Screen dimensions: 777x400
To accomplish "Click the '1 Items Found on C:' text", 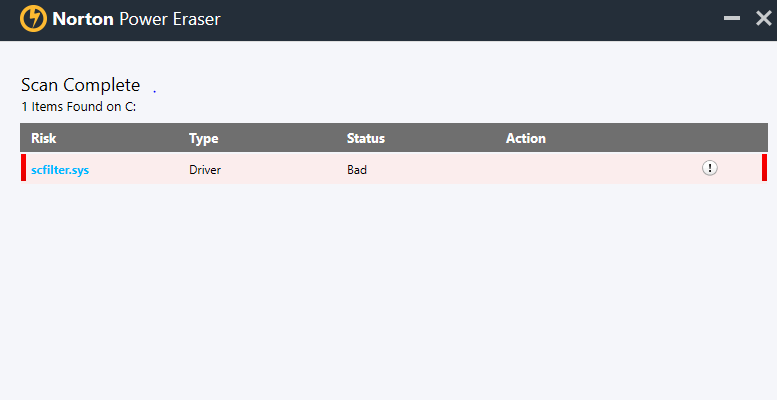I will 78,106.
